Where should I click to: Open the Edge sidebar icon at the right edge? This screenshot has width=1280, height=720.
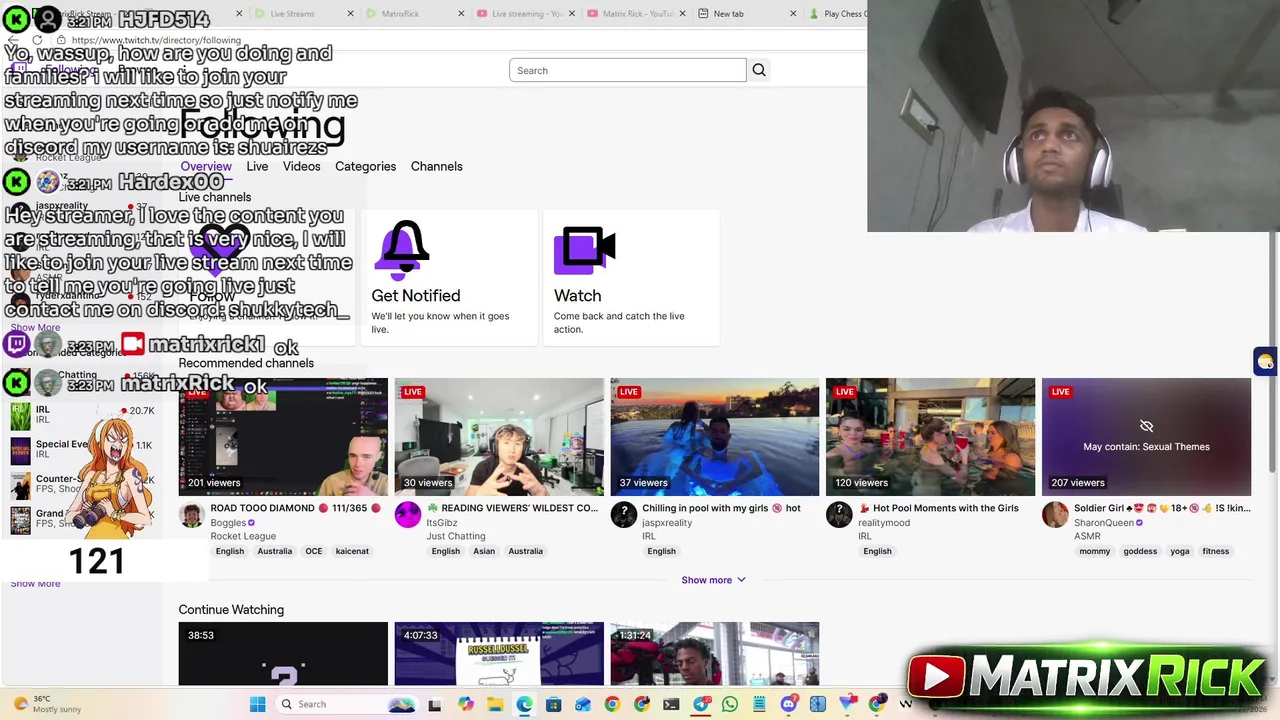point(1265,361)
